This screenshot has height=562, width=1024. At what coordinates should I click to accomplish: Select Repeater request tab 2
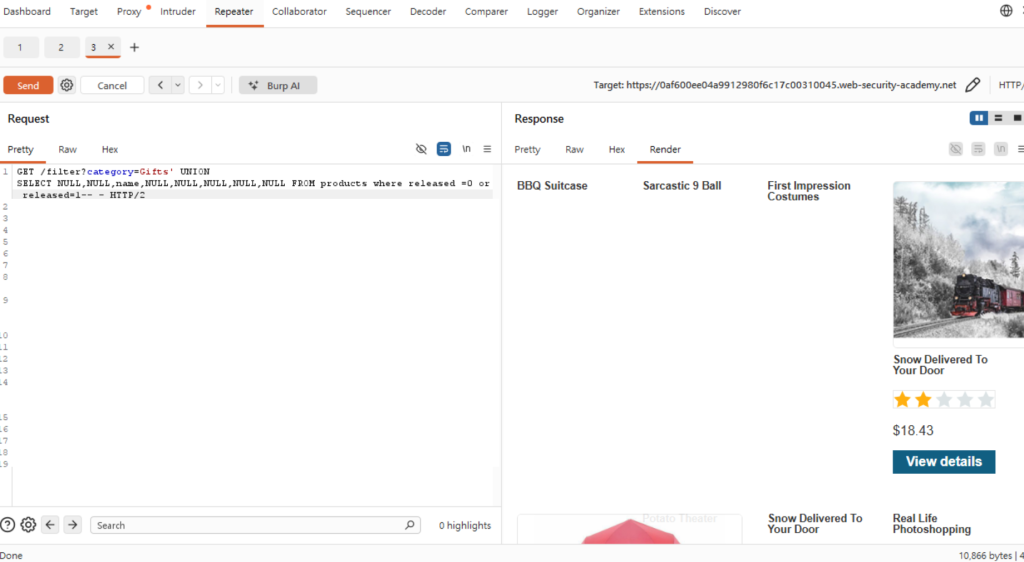pyautogui.click(x=61, y=47)
